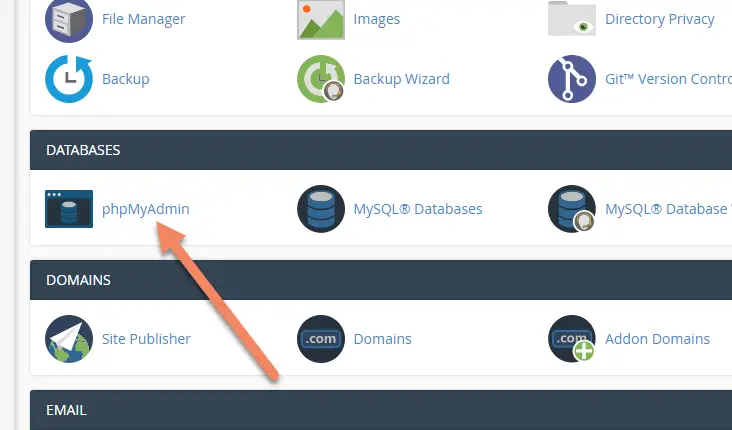Collapse the DATABASES section header
Image resolution: width=732 pixels, height=430 pixels.
pyautogui.click(x=381, y=150)
